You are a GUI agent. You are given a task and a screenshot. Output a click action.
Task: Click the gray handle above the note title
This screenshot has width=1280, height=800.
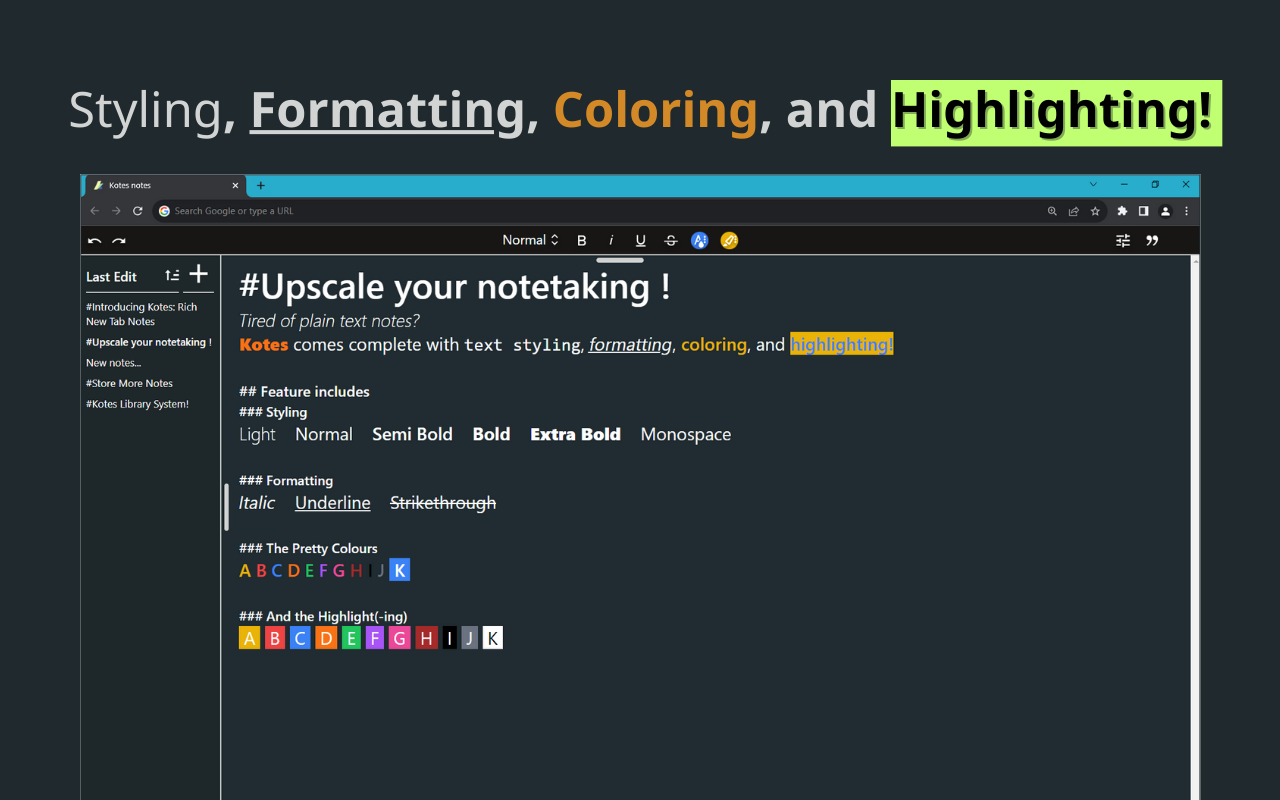620,260
